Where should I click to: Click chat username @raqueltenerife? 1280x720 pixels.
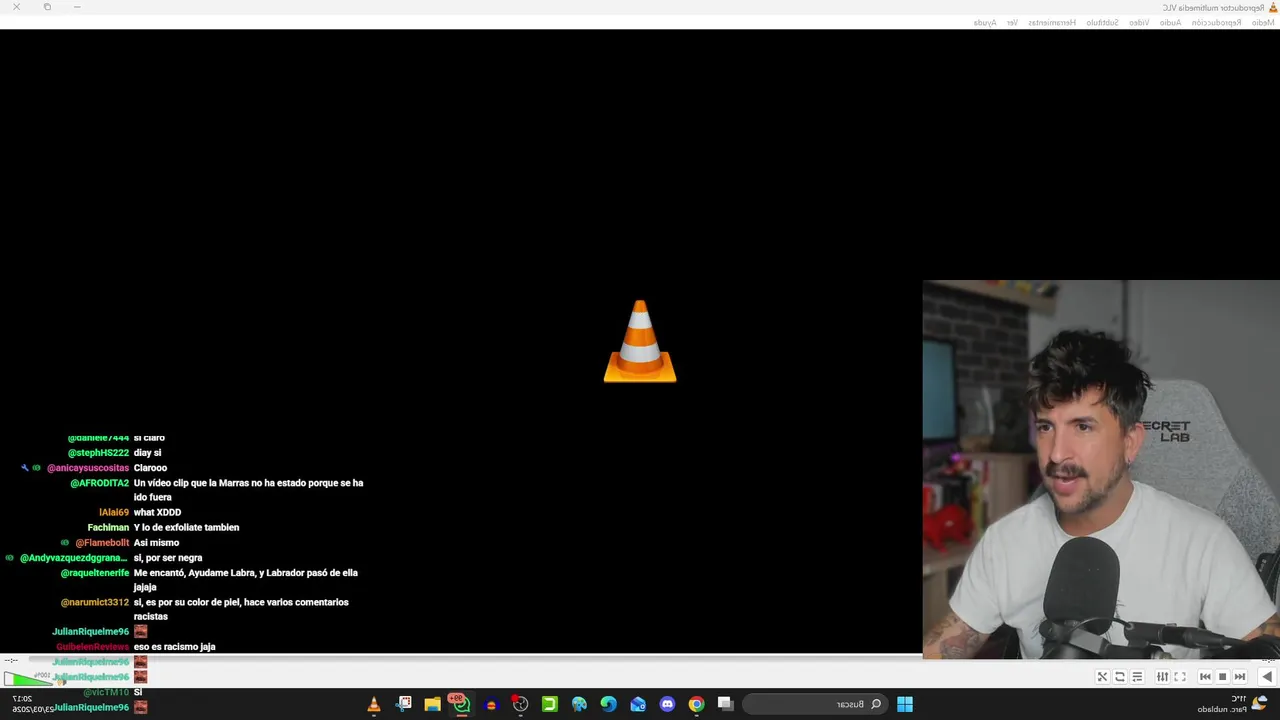[95, 573]
